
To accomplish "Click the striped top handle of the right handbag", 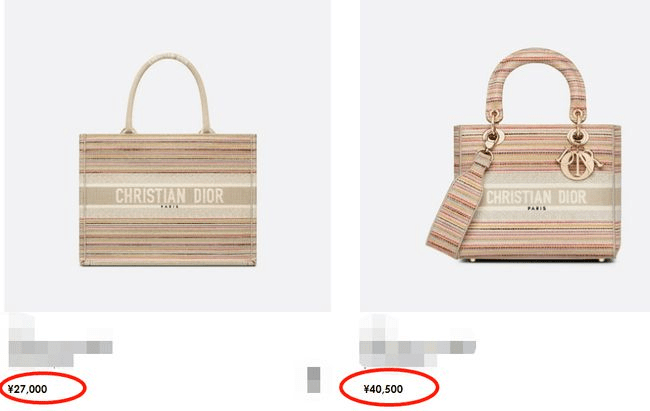I will click(536, 80).
